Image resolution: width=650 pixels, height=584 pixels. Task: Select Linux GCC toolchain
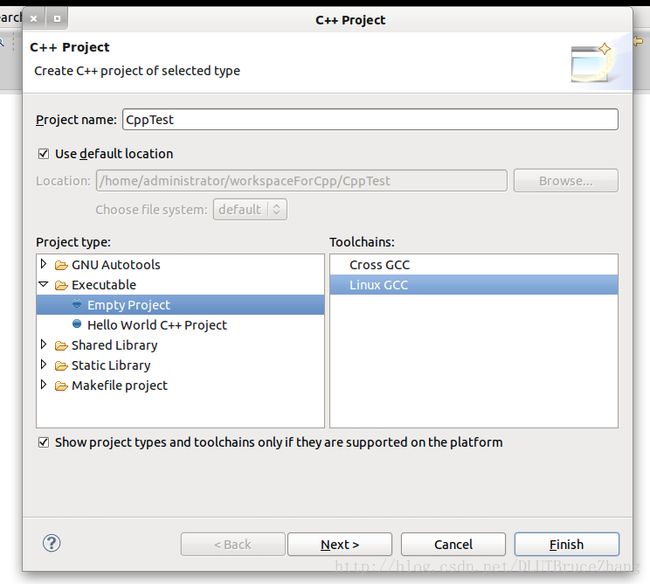(x=474, y=285)
